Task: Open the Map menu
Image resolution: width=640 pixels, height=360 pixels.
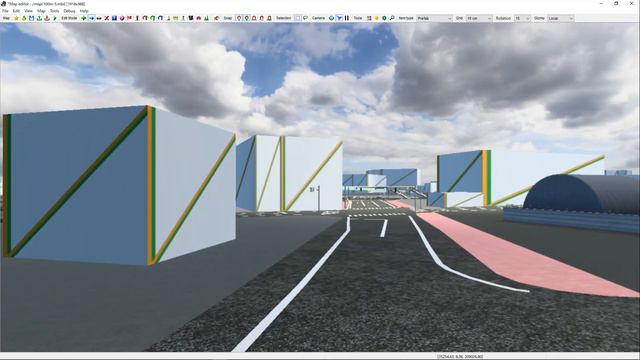Action: click(x=41, y=11)
